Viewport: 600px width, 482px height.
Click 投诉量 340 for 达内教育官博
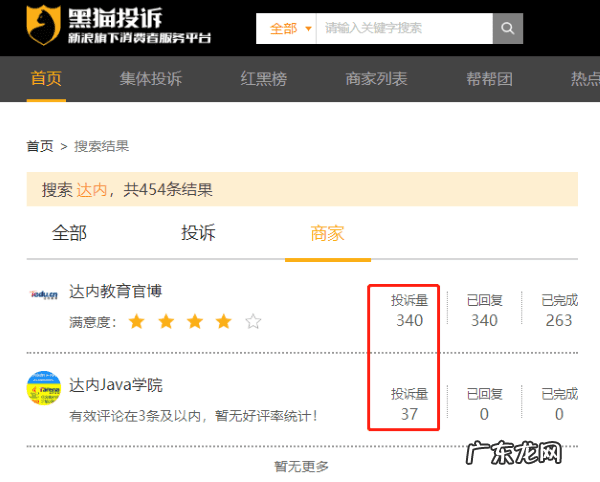pos(409,311)
